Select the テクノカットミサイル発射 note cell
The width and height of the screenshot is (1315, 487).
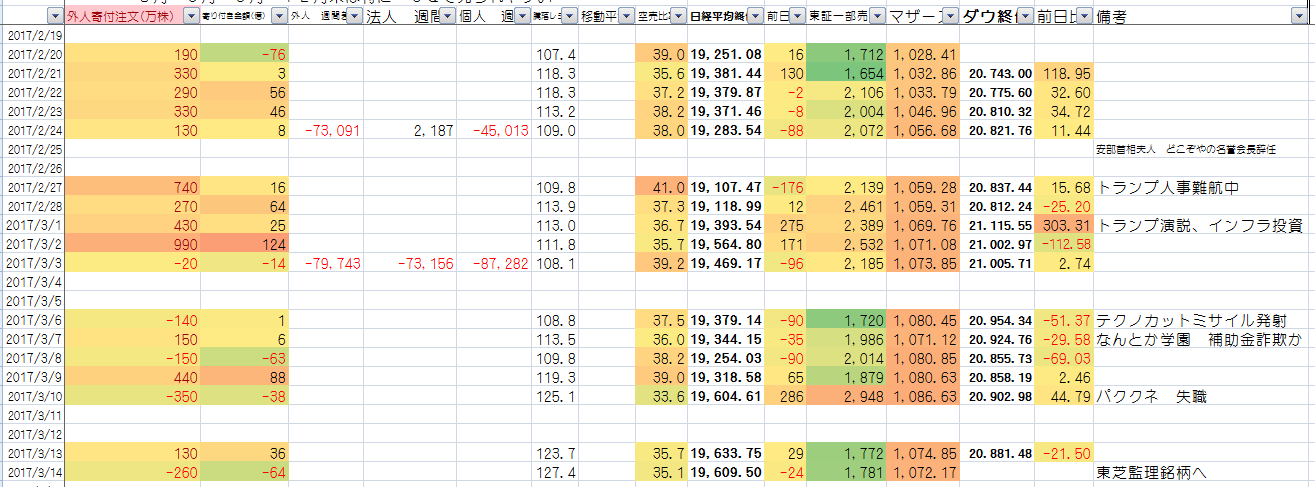[1190, 321]
